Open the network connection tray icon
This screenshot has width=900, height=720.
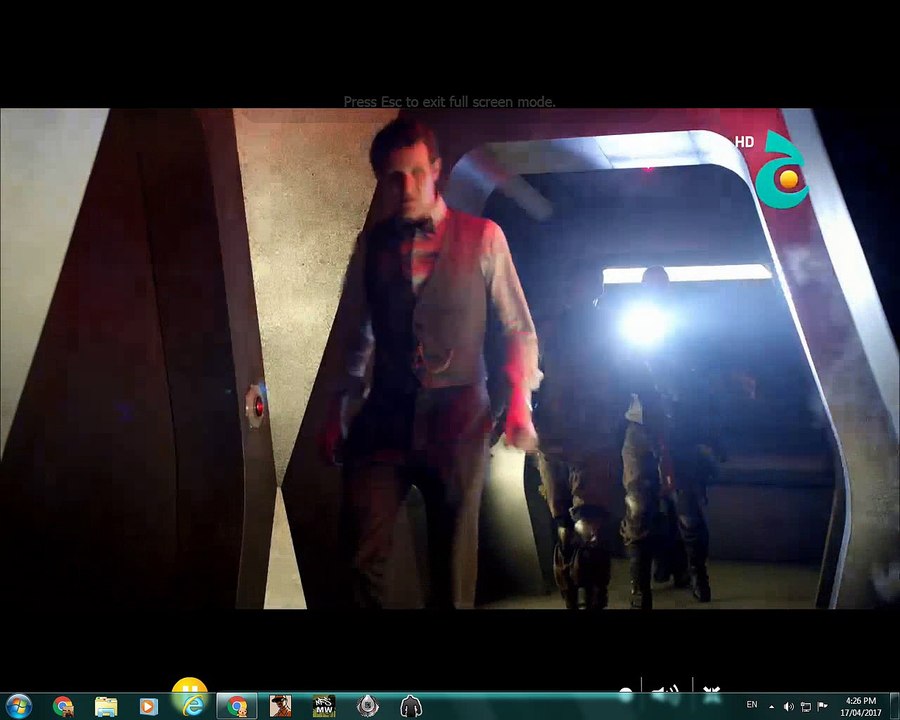(x=806, y=707)
